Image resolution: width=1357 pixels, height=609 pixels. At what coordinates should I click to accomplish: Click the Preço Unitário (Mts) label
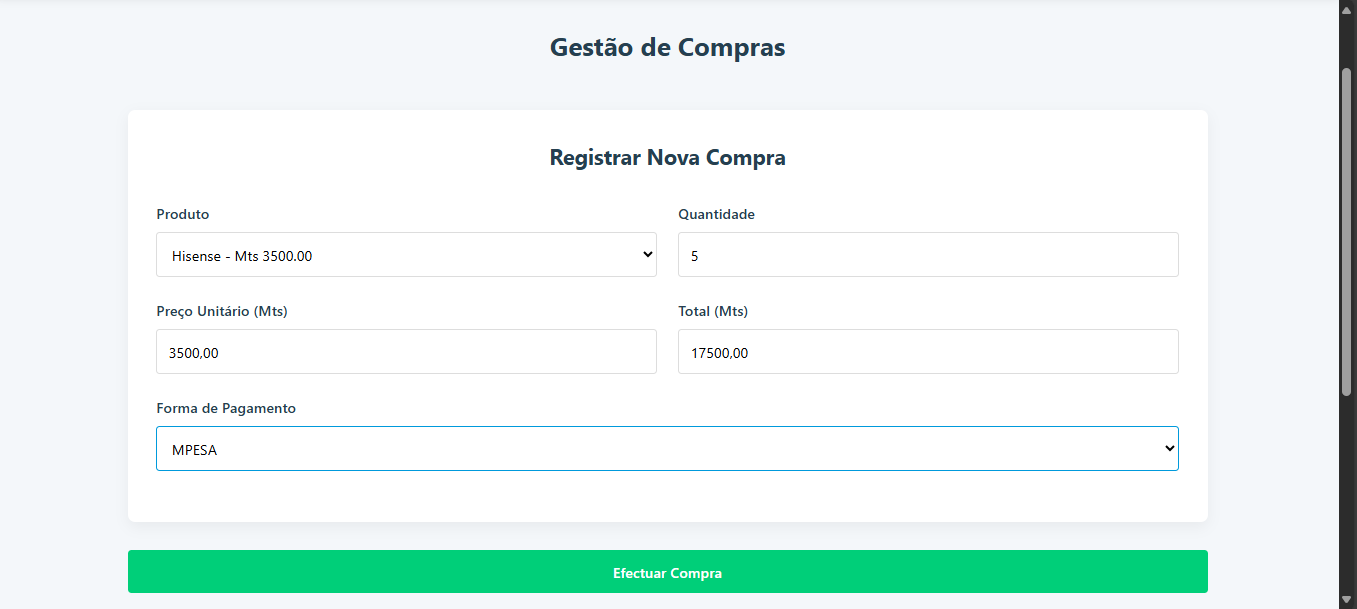tap(222, 311)
